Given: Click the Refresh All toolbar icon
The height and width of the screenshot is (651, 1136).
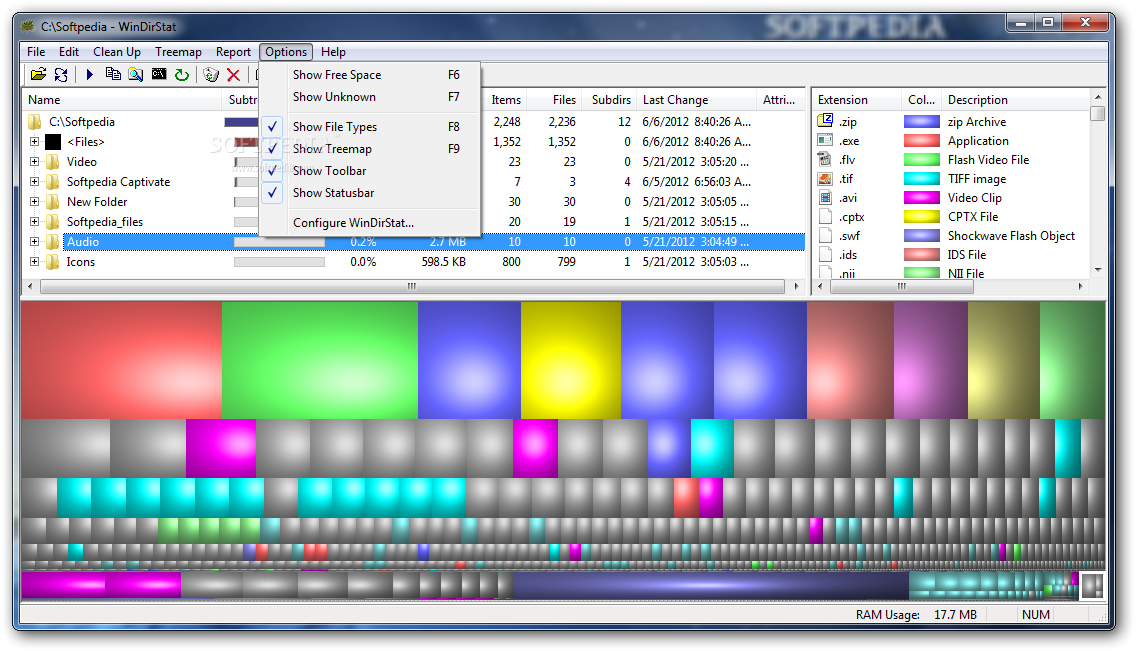Looking at the screenshot, I should click(61, 74).
